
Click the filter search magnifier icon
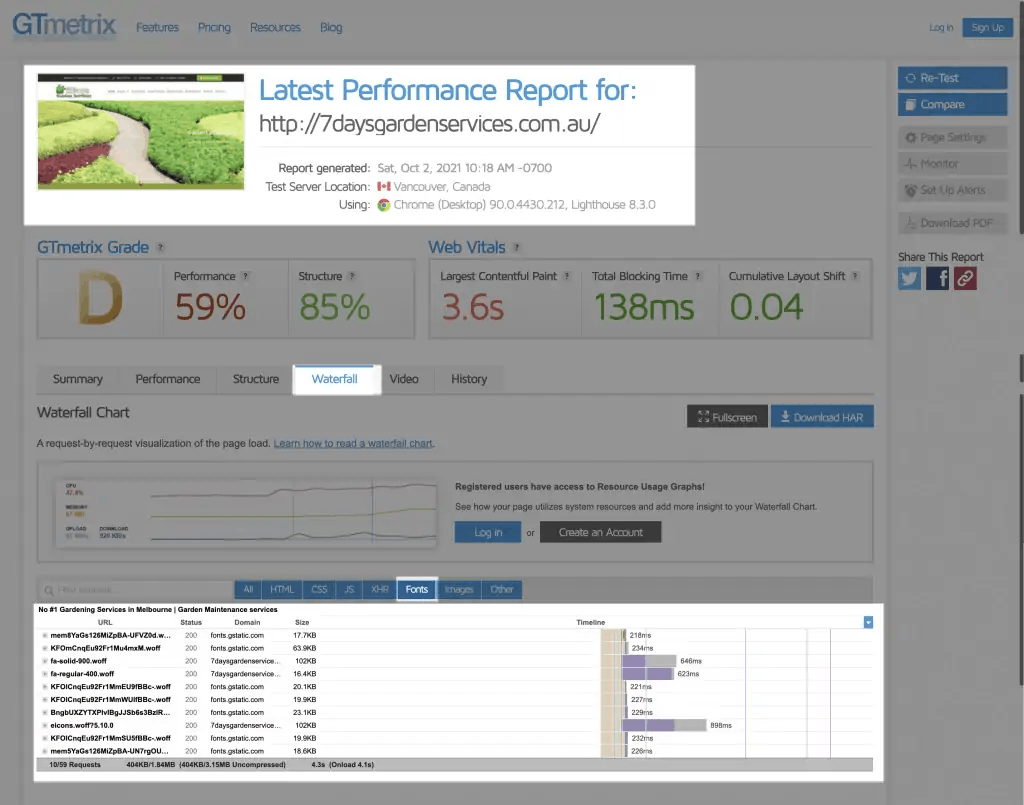(x=48, y=590)
